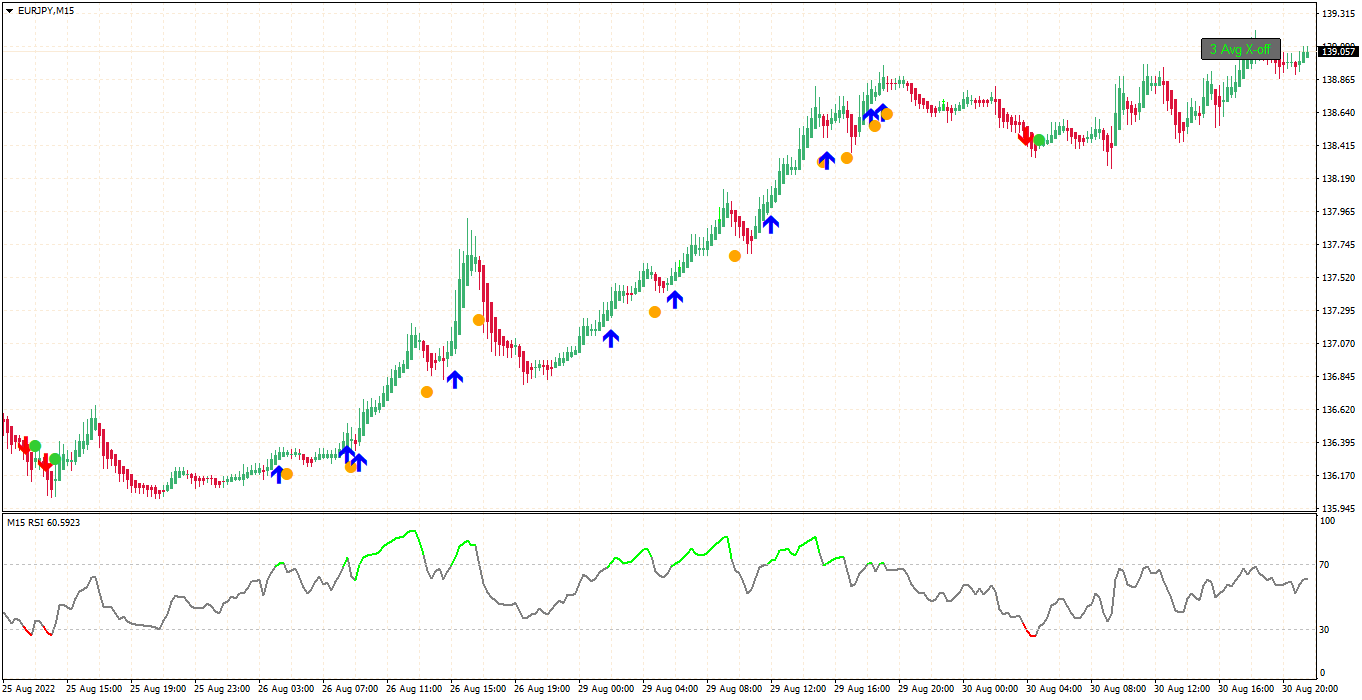The image size is (1362, 700).
Task: Select the 137.070 price scale label
Action: [1337, 343]
